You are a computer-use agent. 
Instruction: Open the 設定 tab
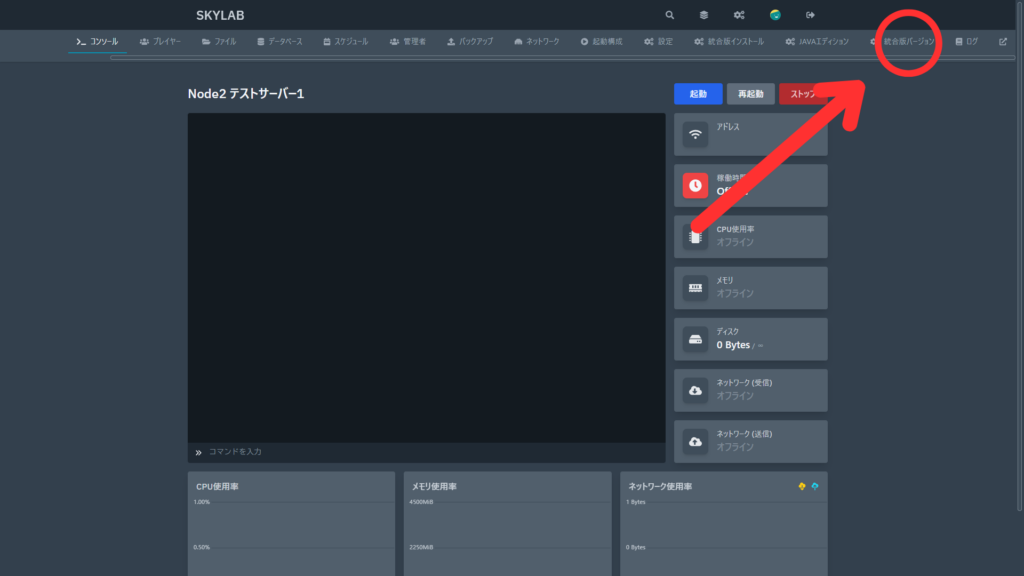[x=658, y=42]
